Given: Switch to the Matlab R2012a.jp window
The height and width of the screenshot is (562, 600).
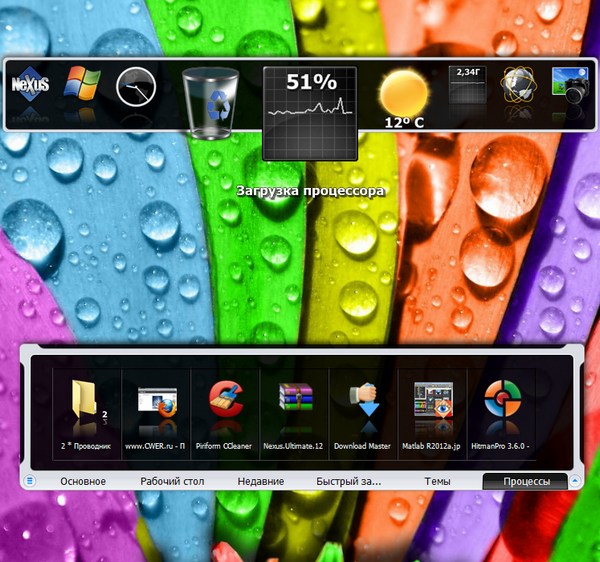Looking at the screenshot, I should [x=433, y=408].
